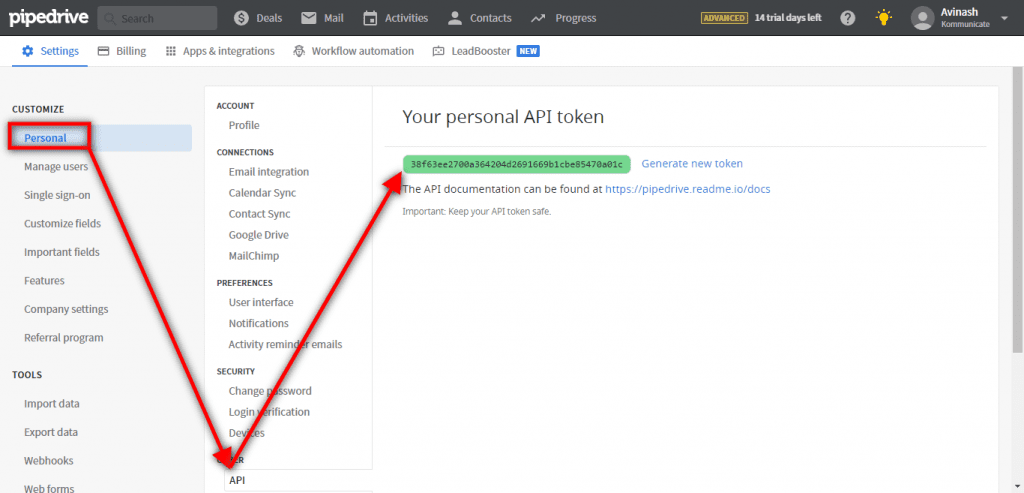
Task: Open Contact Sync settings
Action: coord(260,214)
